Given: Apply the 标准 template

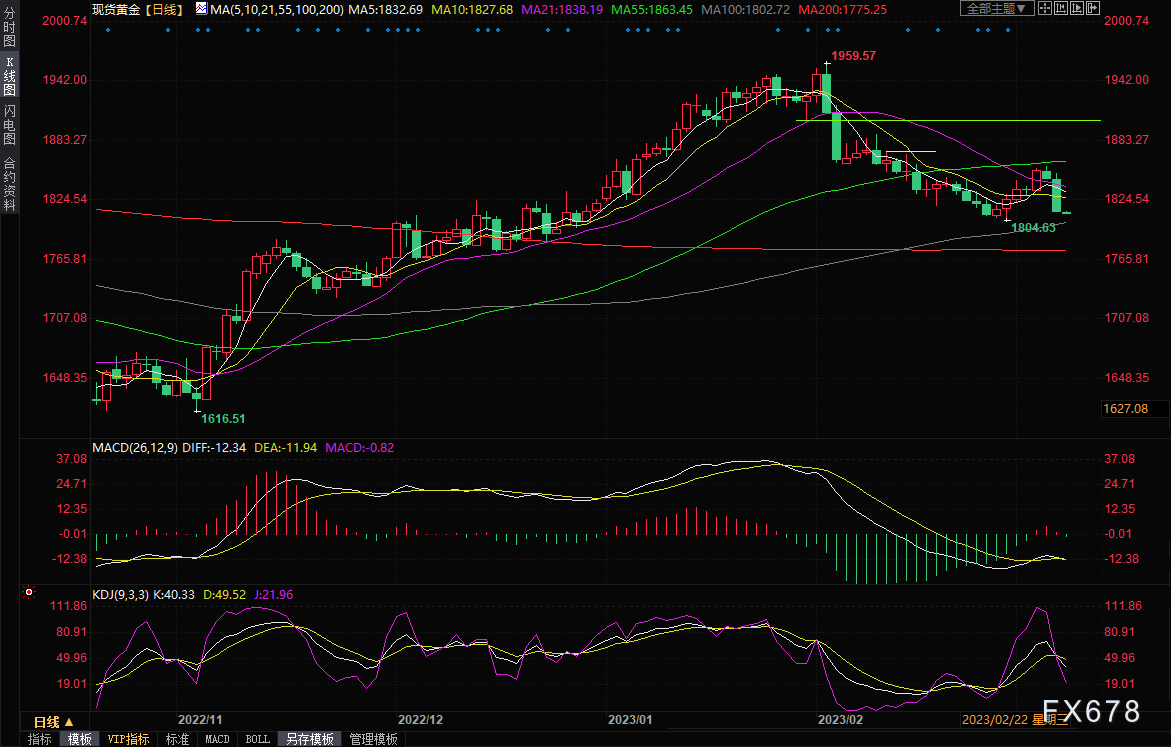Looking at the screenshot, I should 177,739.
